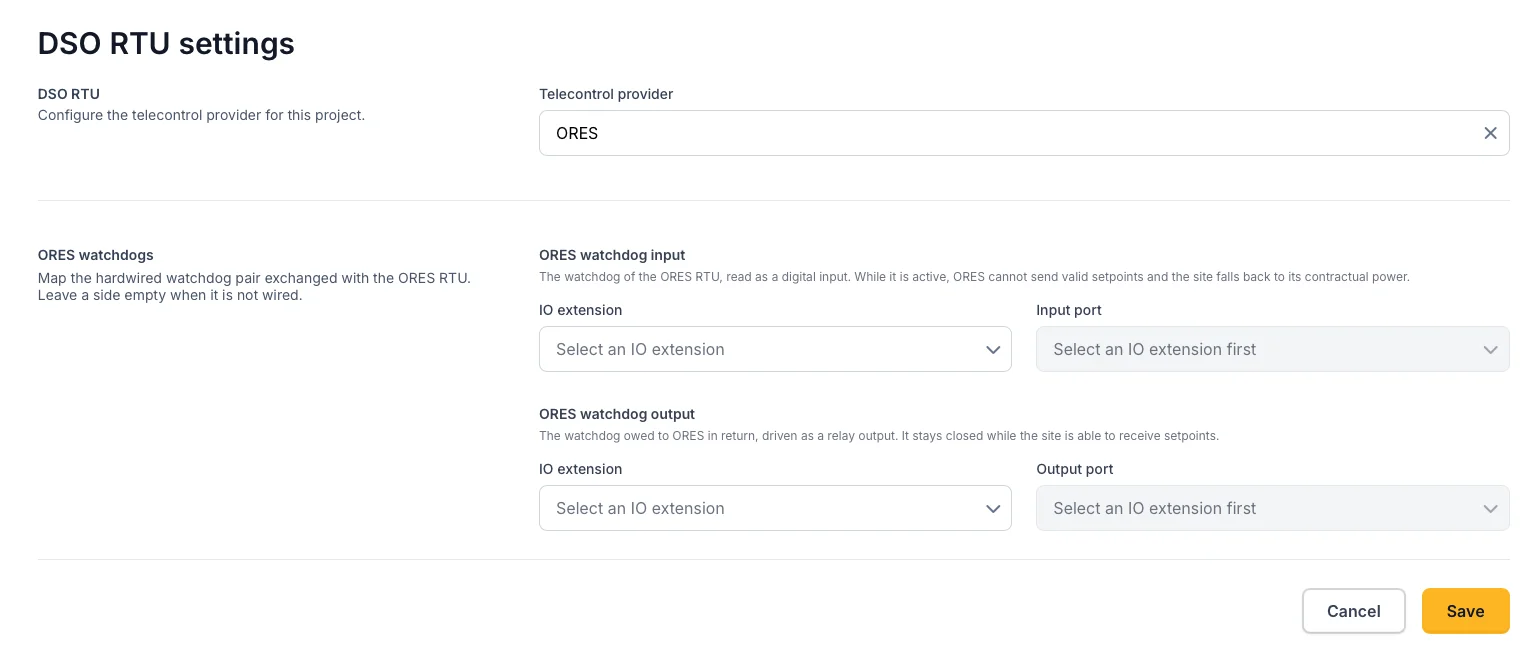Click "Configure the telecontrol provider" description text
Image resolution: width=1534 pixels, height=652 pixels.
tap(201, 115)
